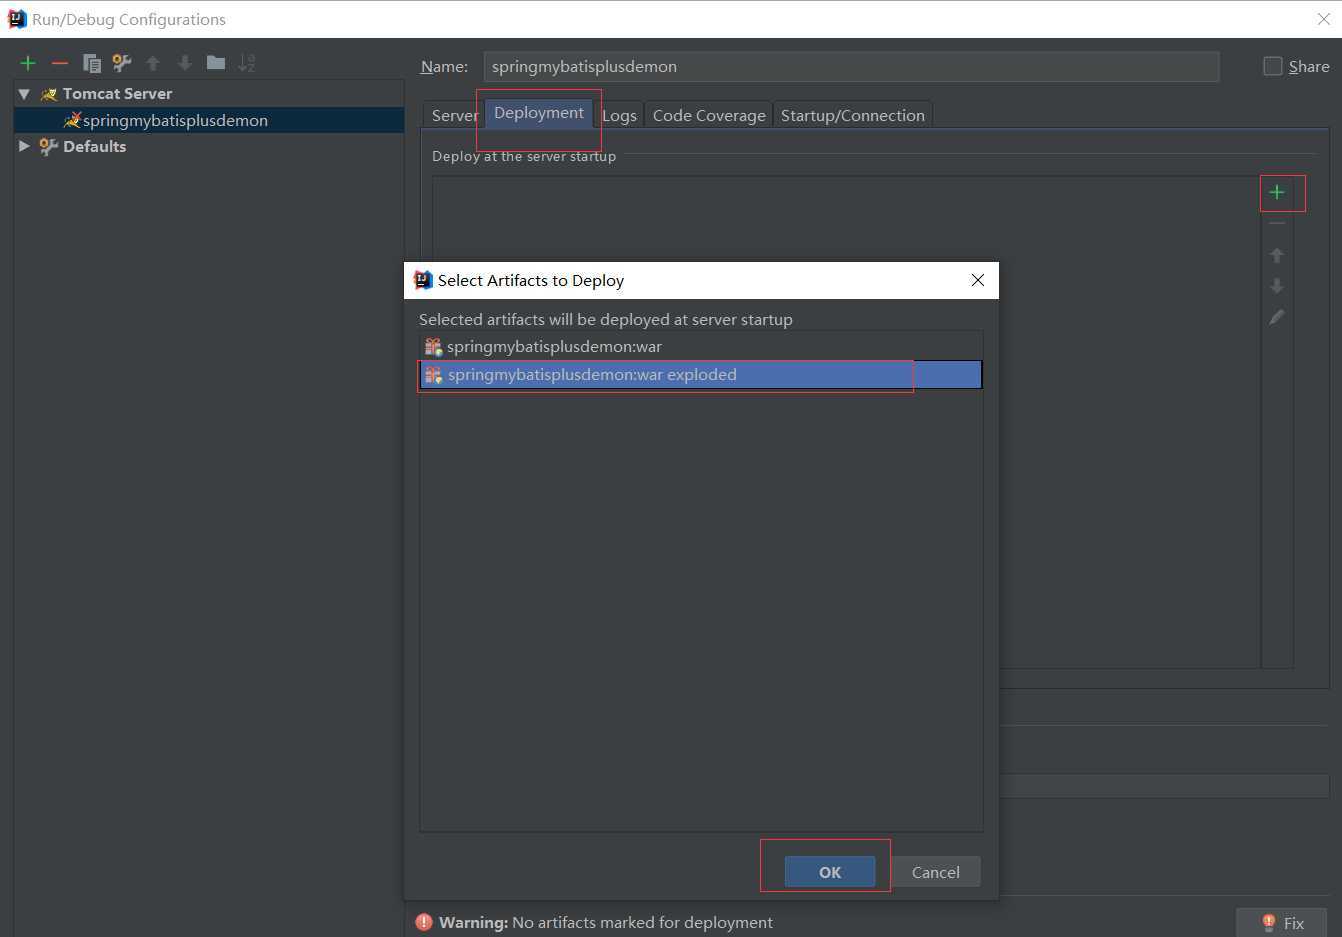Move artifact up arrow in Deployment panel
The image size is (1342, 937).
tap(1277, 255)
